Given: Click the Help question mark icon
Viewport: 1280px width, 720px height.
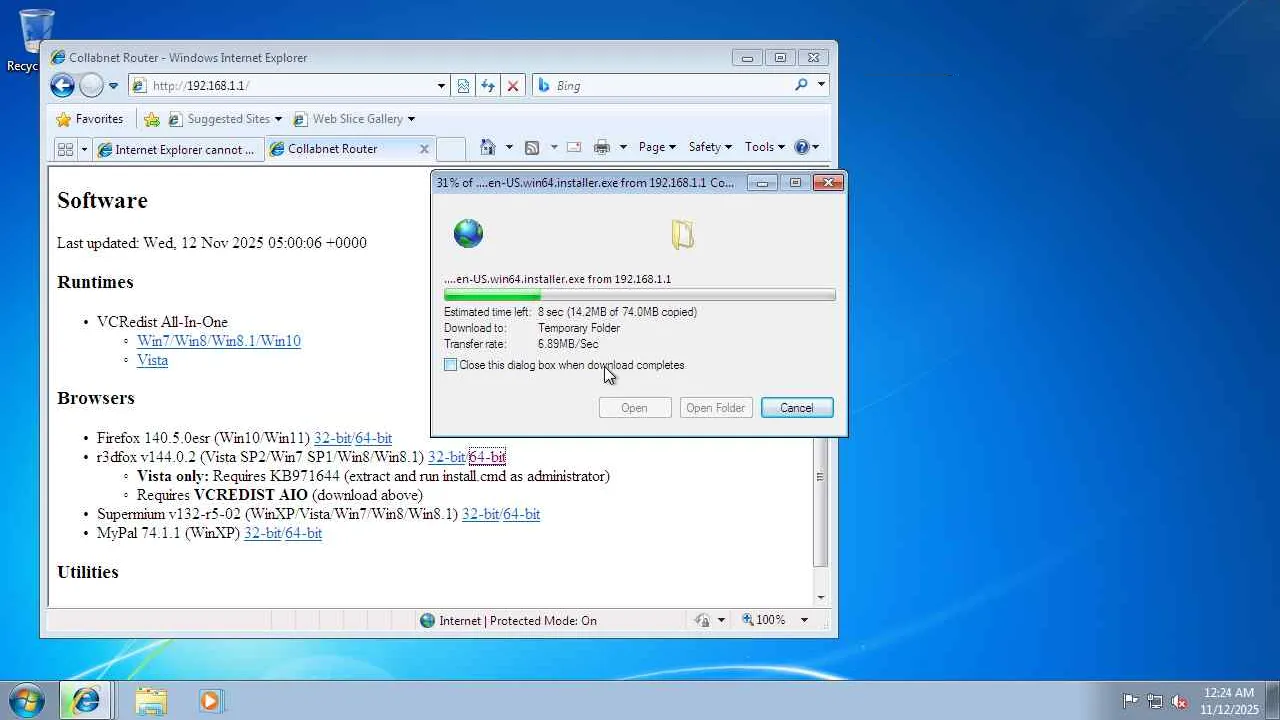Looking at the screenshot, I should [x=801, y=147].
